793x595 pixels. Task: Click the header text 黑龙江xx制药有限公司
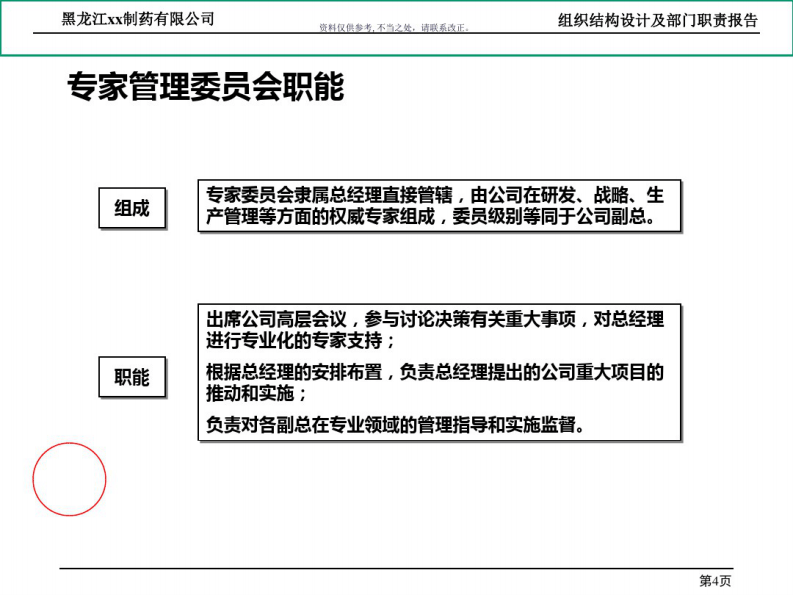pos(138,19)
